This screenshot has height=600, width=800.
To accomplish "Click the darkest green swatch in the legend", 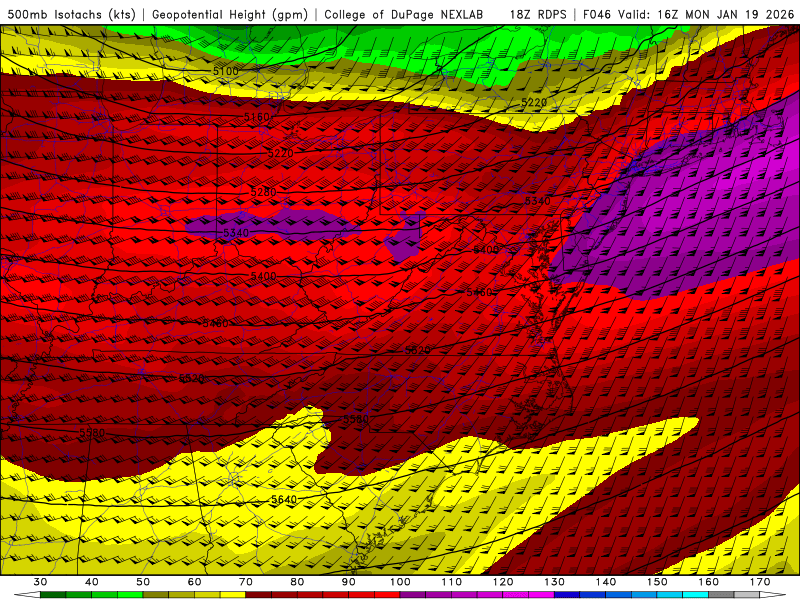I will tap(53, 595).
